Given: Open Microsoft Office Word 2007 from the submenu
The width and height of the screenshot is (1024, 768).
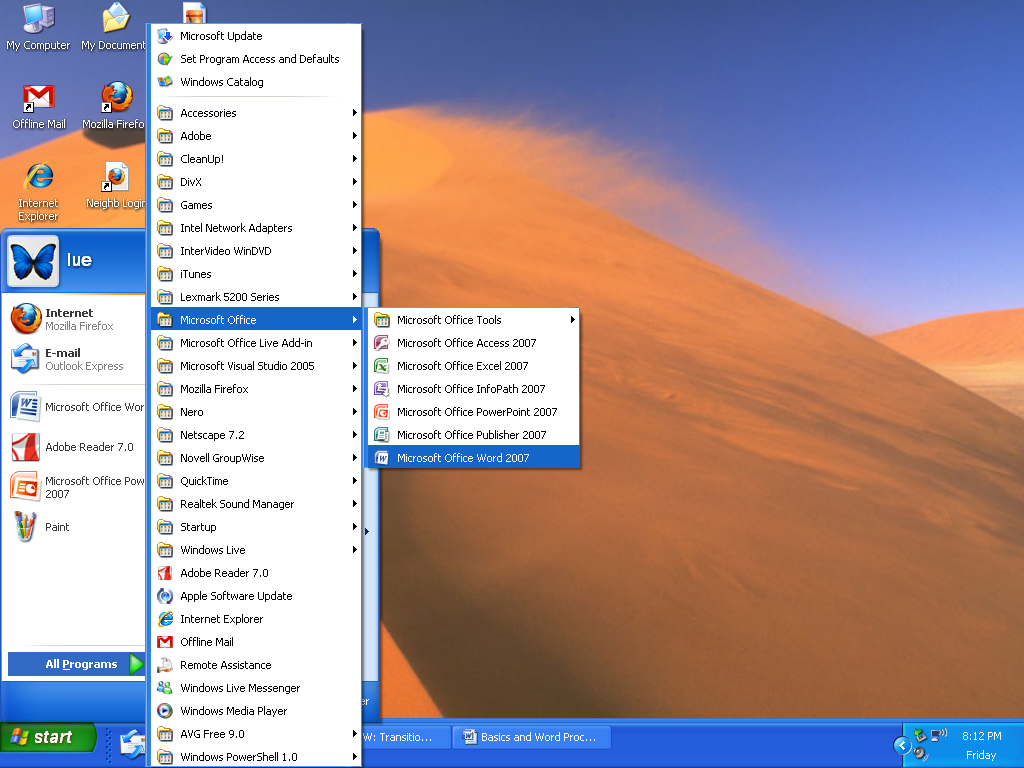Looking at the screenshot, I should [473, 458].
